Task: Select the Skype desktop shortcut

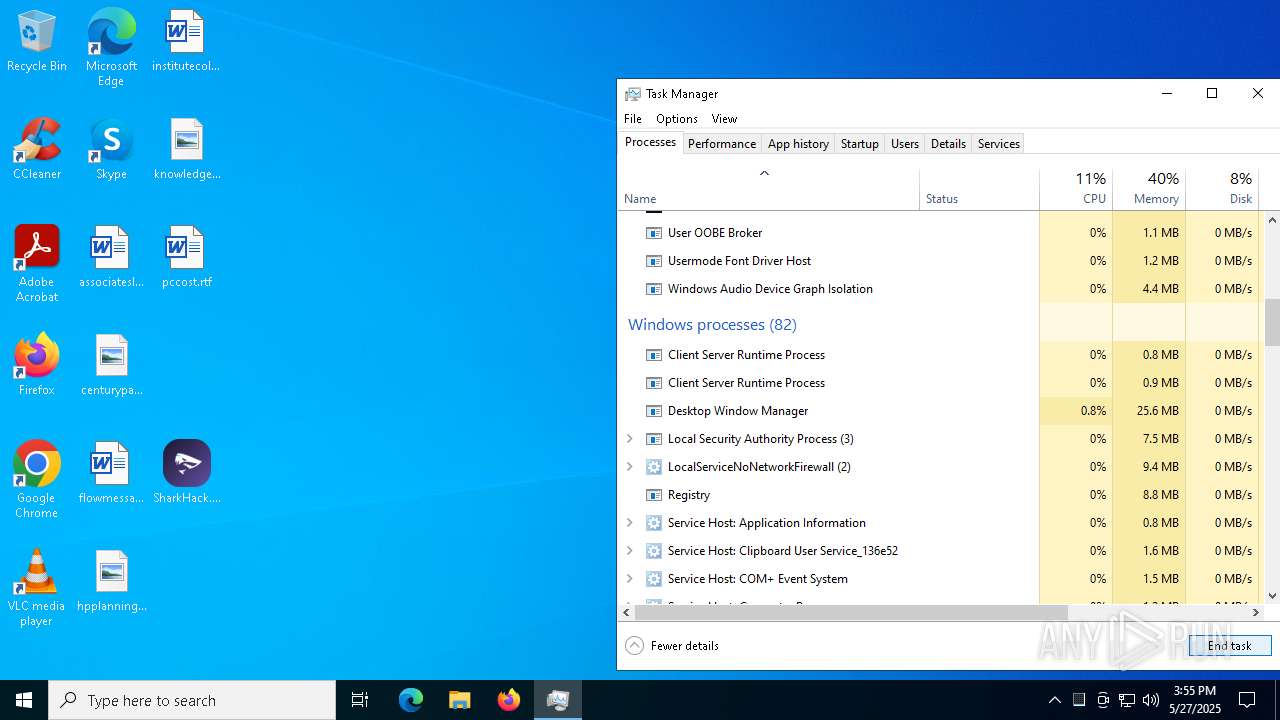Action: click(x=111, y=149)
